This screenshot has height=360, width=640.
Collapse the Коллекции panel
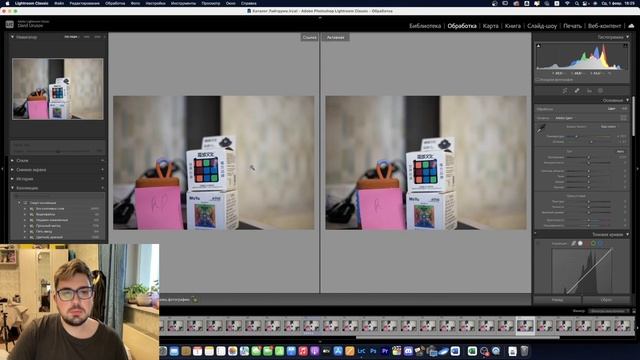click(12, 188)
